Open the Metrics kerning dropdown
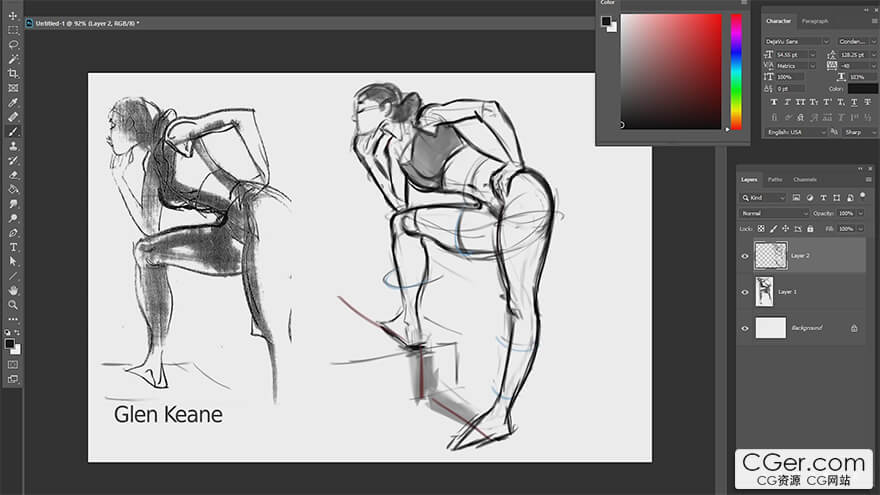Image resolution: width=880 pixels, height=495 pixels. [x=812, y=66]
